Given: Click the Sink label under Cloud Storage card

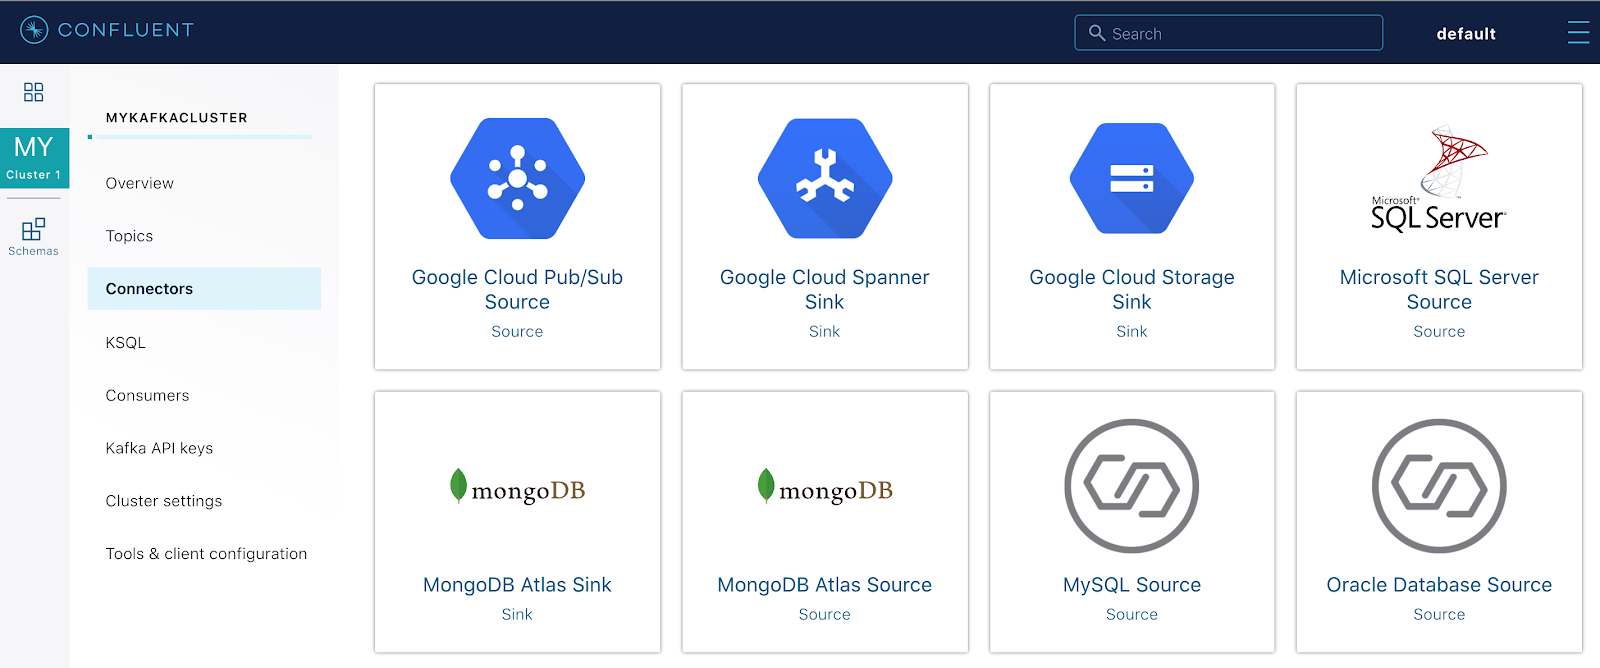Looking at the screenshot, I should [1132, 331].
